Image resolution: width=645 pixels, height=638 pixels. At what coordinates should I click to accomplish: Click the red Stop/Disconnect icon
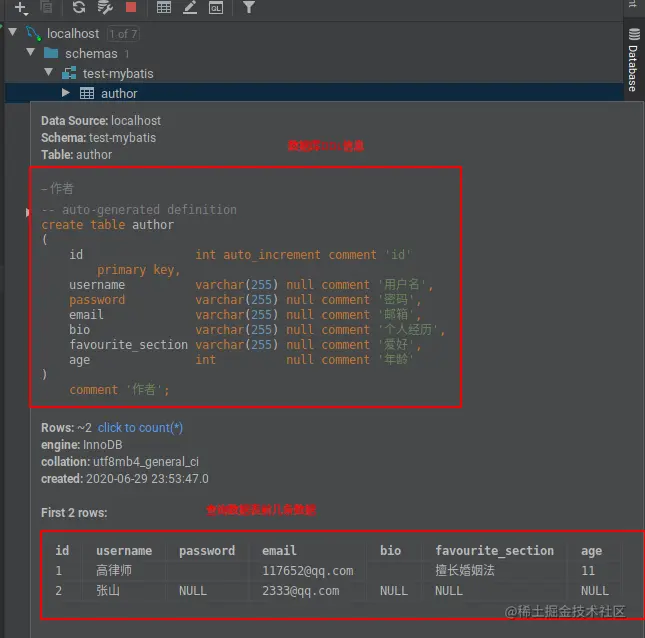pyautogui.click(x=131, y=7)
